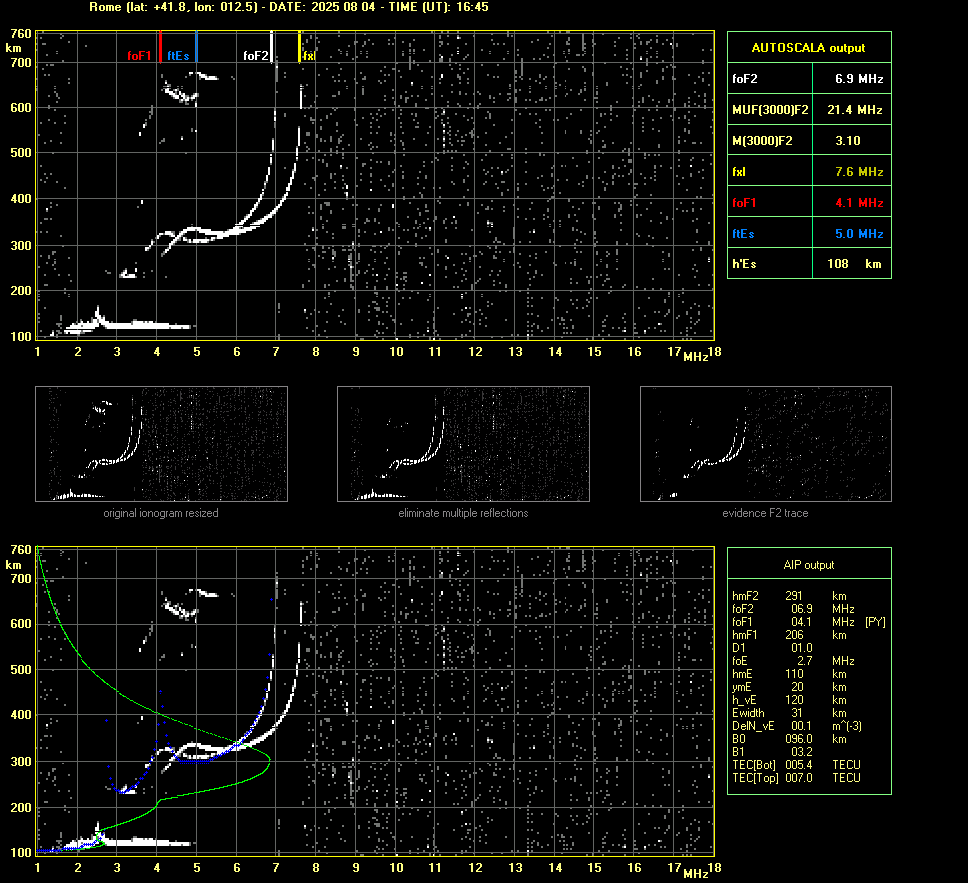Click the foF2 label in top ionogram
Image resolution: width=968 pixels, height=883 pixels.
pyautogui.click(x=256, y=56)
